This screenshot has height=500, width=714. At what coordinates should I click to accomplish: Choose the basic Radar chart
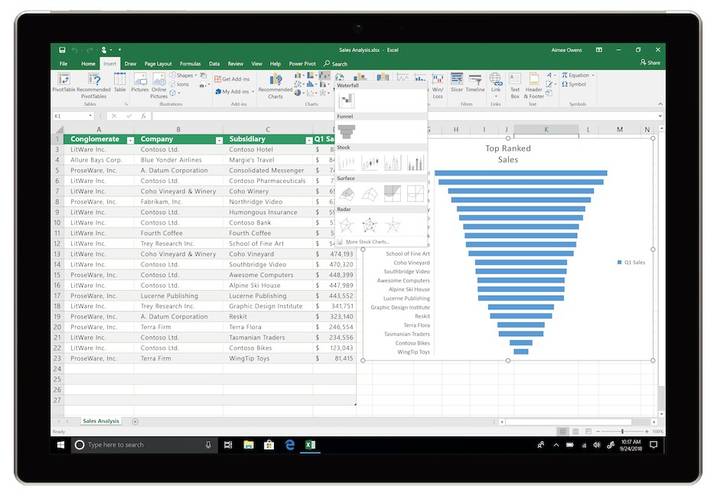tap(347, 224)
